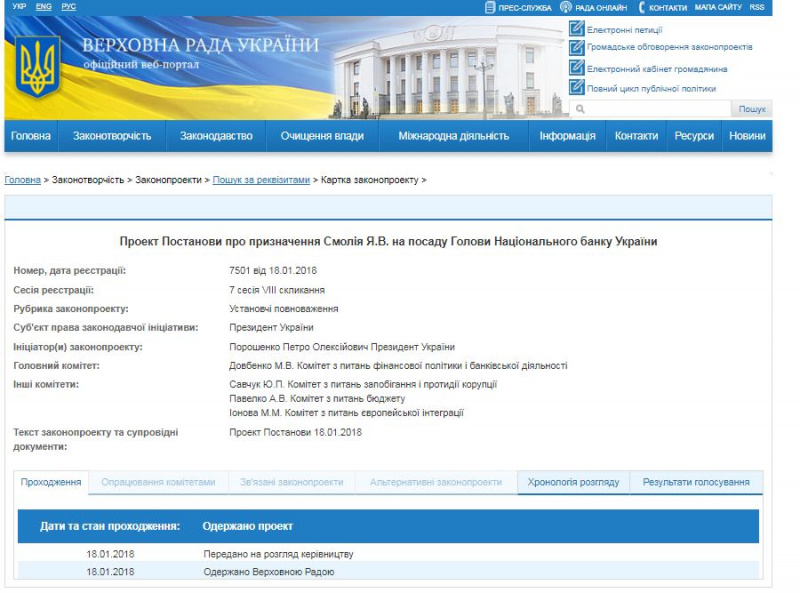This screenshot has height=593, width=800.
Task: Open the RSS feed icon
Action: click(756, 6)
